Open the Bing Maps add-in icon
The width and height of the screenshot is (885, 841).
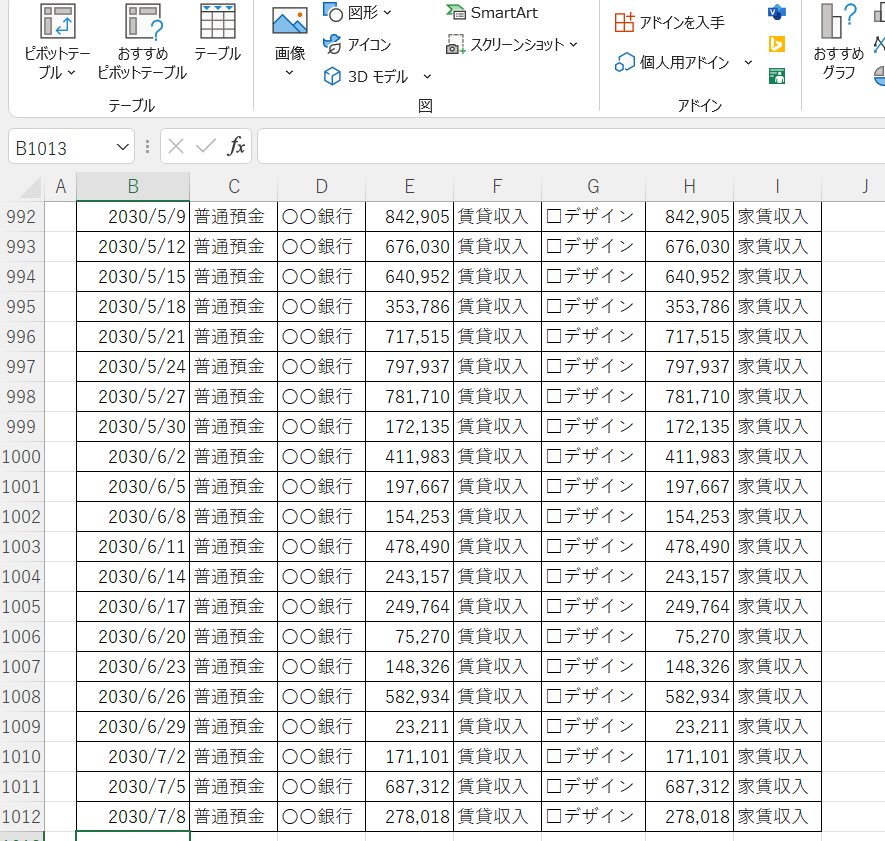pos(776,44)
